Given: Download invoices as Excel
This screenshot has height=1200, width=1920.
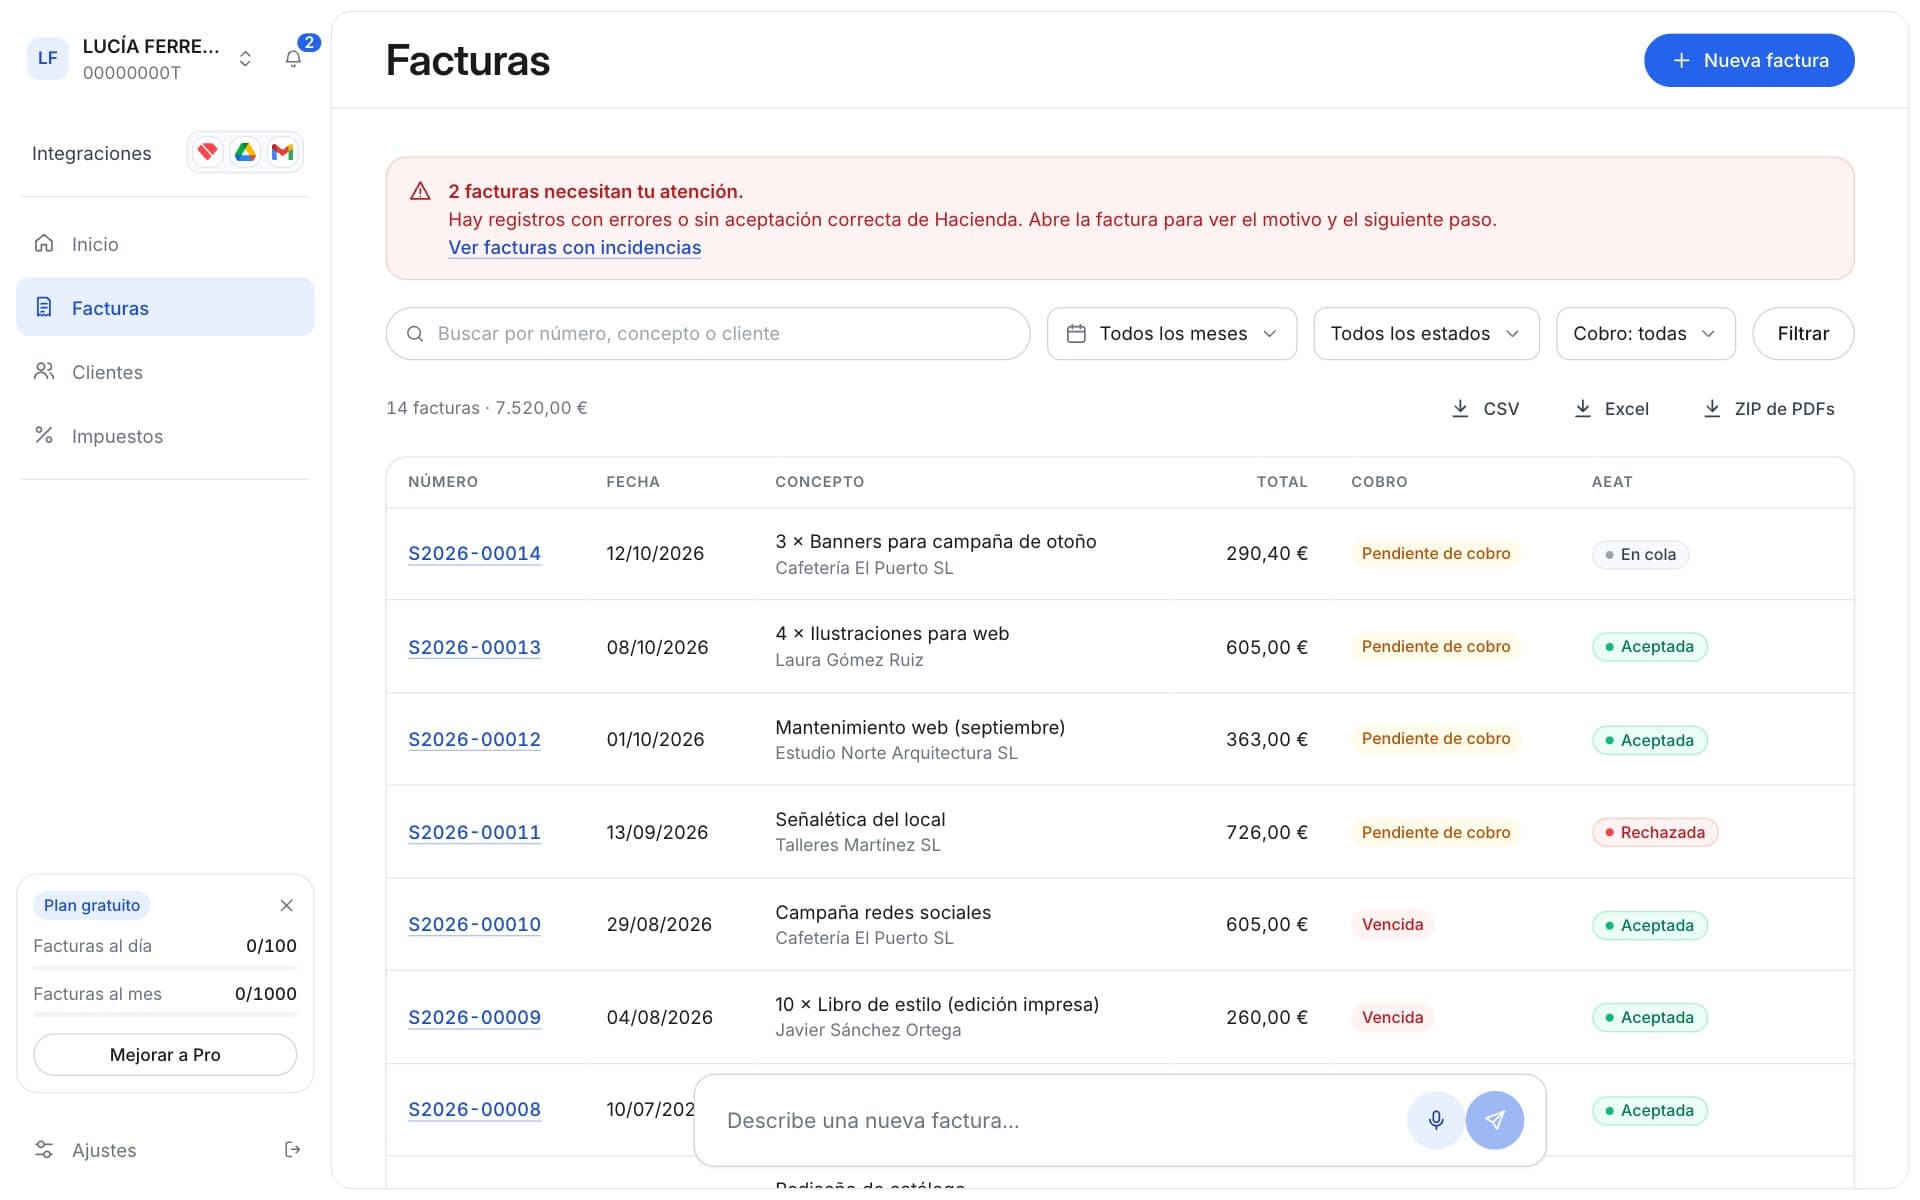Looking at the screenshot, I should click(x=1611, y=408).
